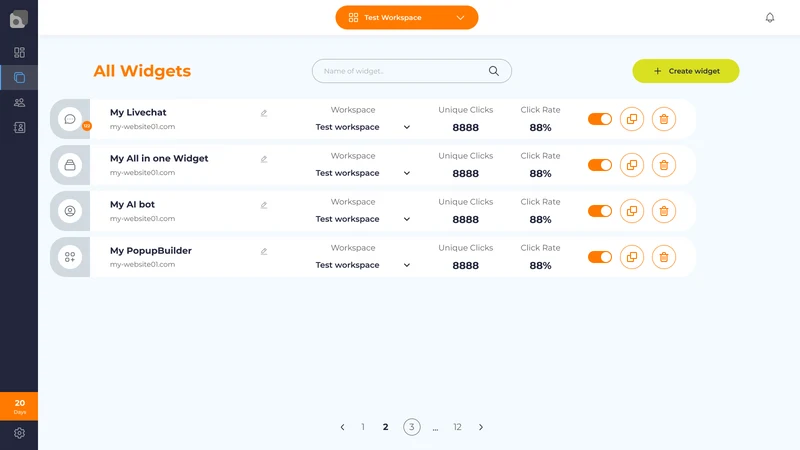Click the search magnifier icon
Screen dimensions: 800x450
click(x=494, y=71)
